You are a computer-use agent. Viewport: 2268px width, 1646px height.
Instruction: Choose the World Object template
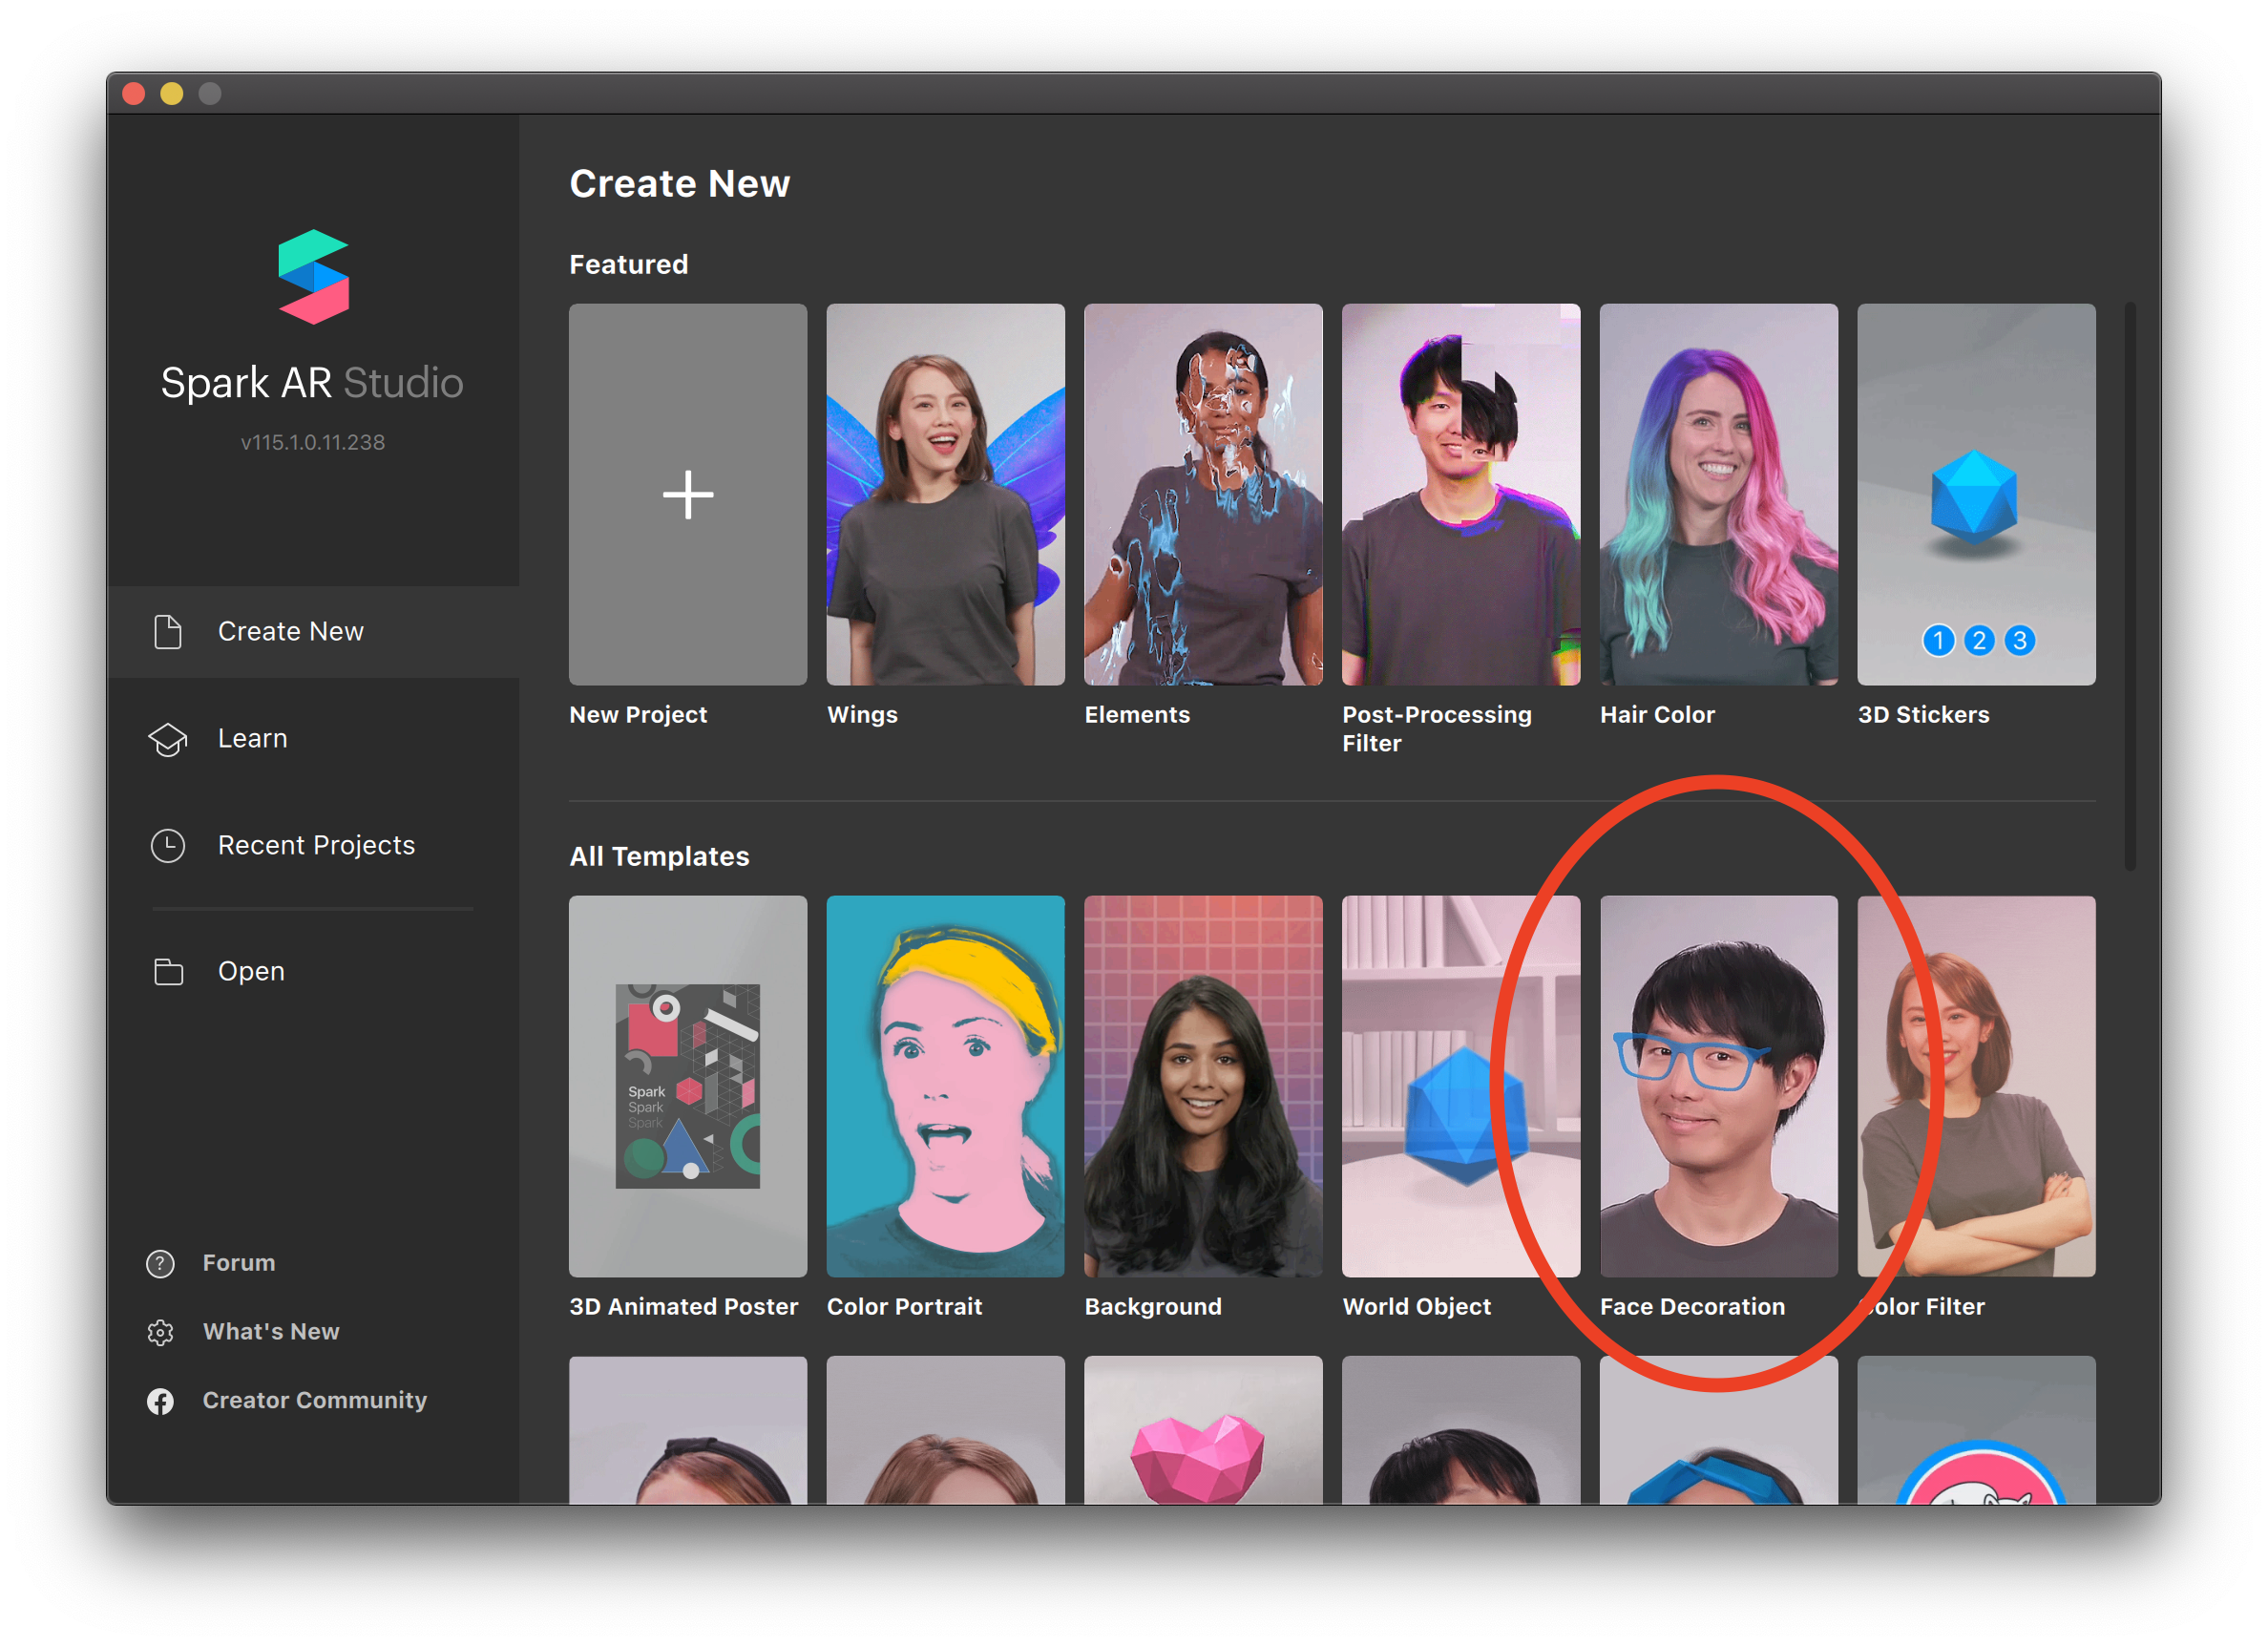[1460, 1086]
